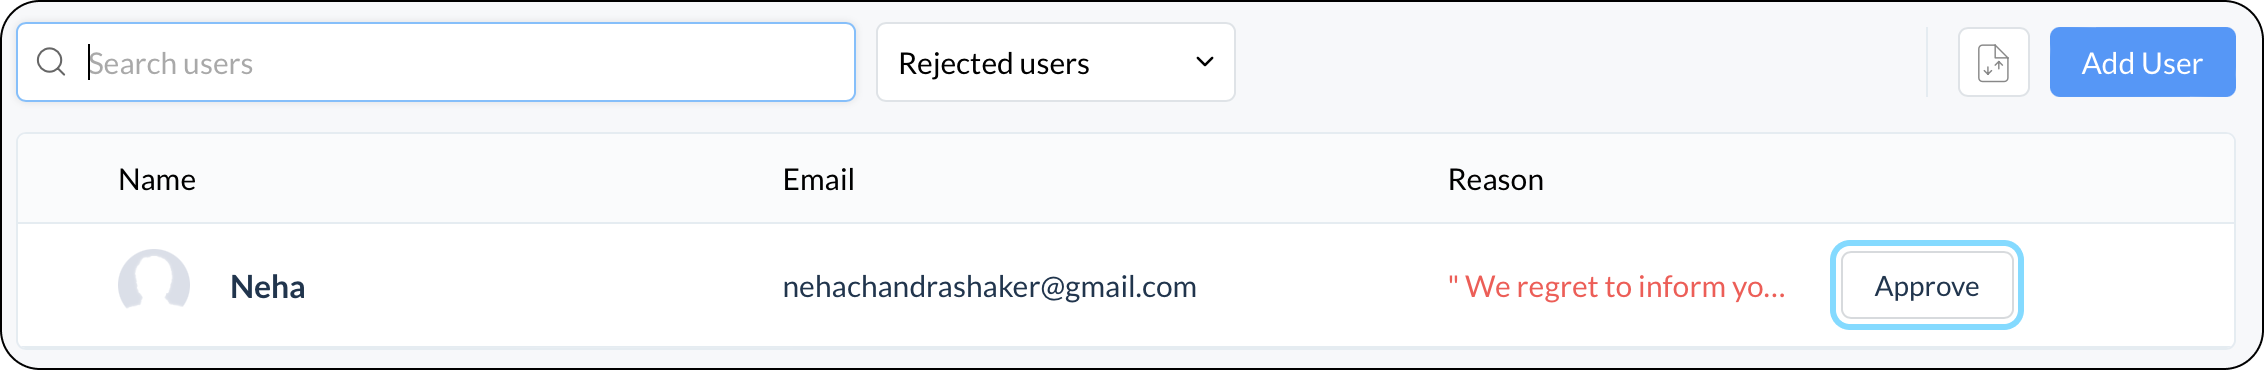
Task: Click the placeholder text inside the search box
Action: [x=171, y=63]
